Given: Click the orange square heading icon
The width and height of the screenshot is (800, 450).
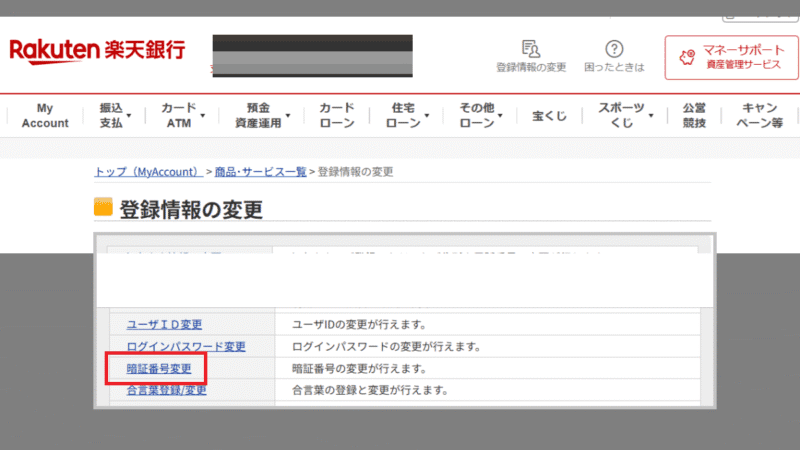Looking at the screenshot, I should (103, 208).
